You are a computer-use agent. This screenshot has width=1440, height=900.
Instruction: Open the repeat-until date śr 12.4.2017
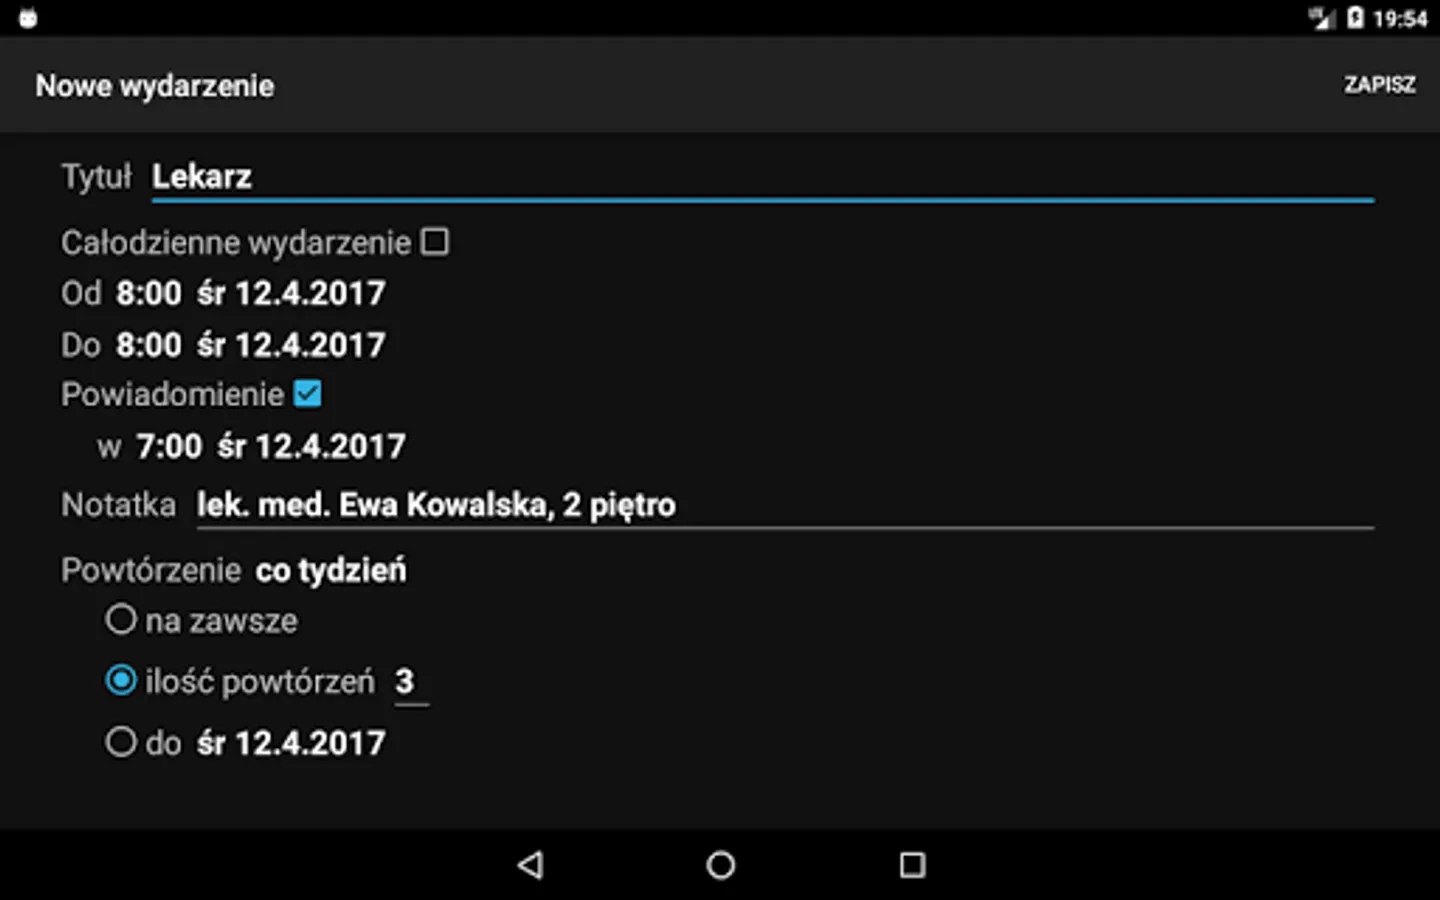pos(291,743)
